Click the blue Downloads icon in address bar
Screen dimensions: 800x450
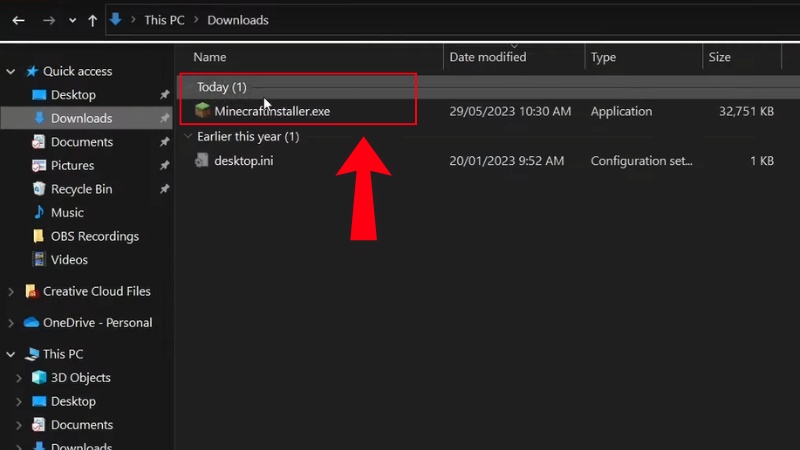tap(116, 19)
